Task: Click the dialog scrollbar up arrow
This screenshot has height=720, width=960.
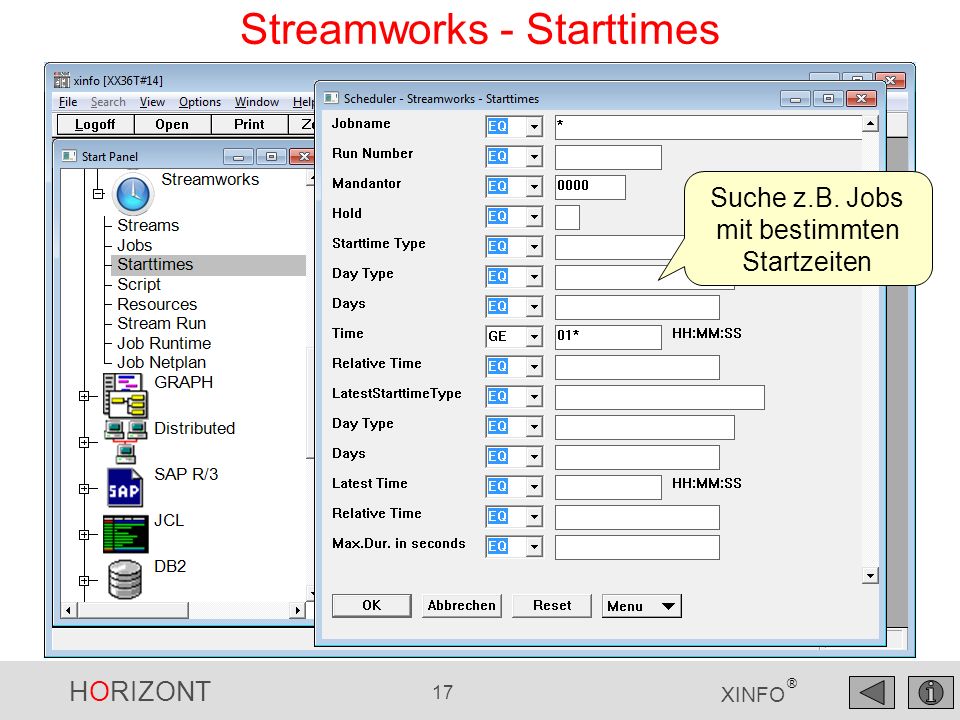Action: tap(870, 124)
